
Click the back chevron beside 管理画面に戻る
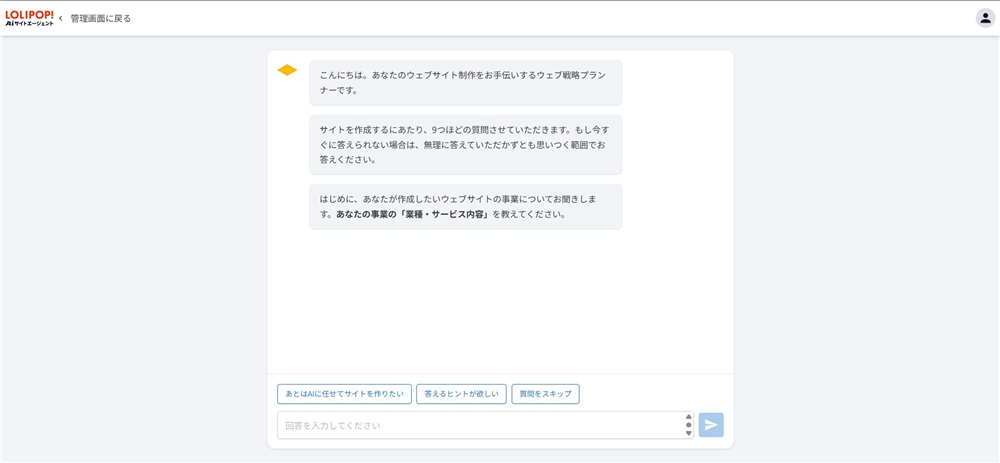(61, 18)
